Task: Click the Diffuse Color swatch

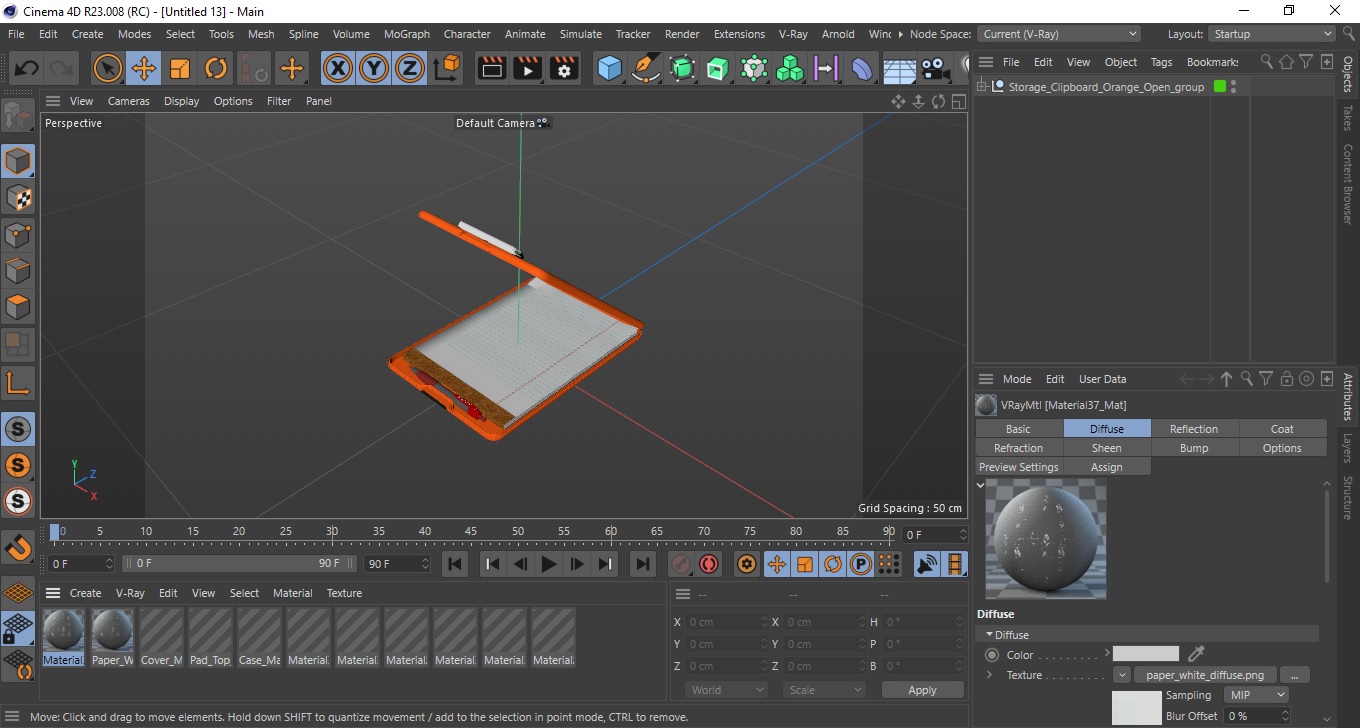Action: [x=1146, y=654]
